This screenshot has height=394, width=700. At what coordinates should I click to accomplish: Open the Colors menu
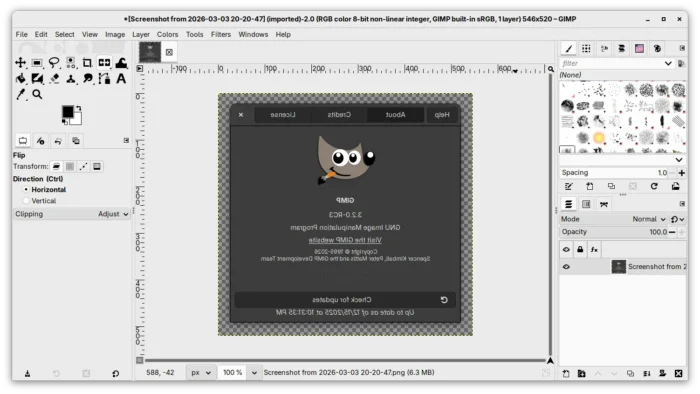(x=167, y=34)
